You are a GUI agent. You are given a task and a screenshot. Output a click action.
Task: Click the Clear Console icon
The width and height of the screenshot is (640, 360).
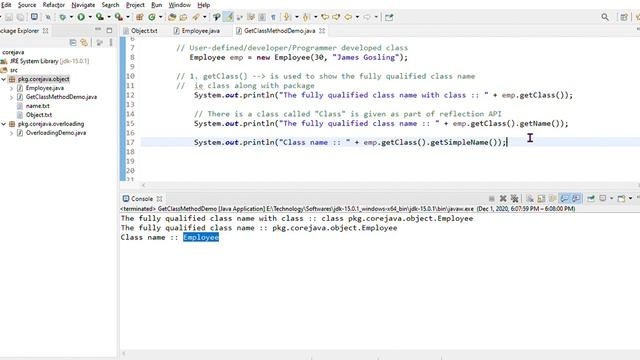click(530, 198)
